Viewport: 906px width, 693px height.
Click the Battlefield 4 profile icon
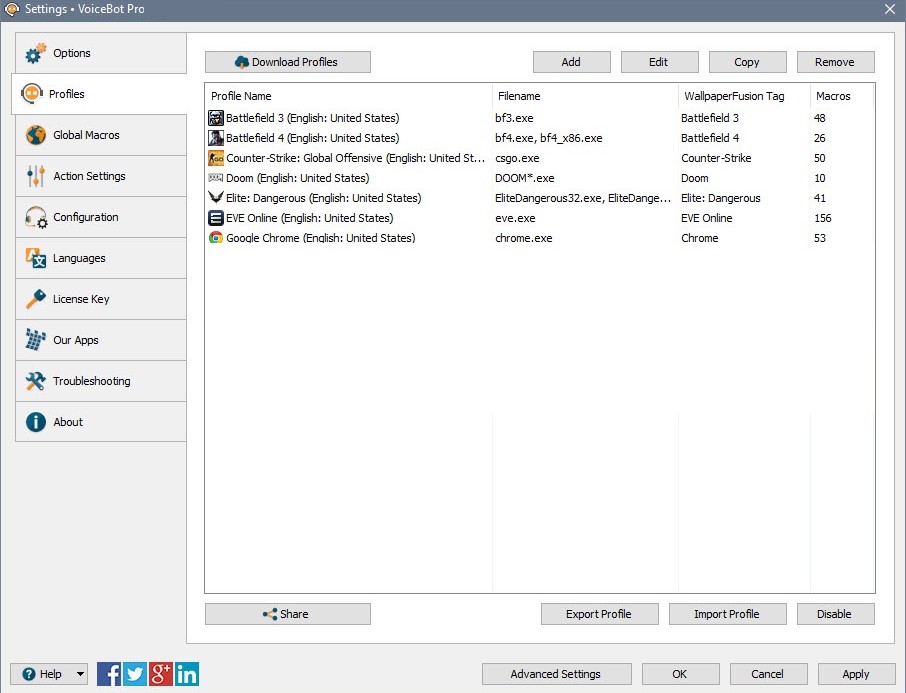[x=216, y=138]
